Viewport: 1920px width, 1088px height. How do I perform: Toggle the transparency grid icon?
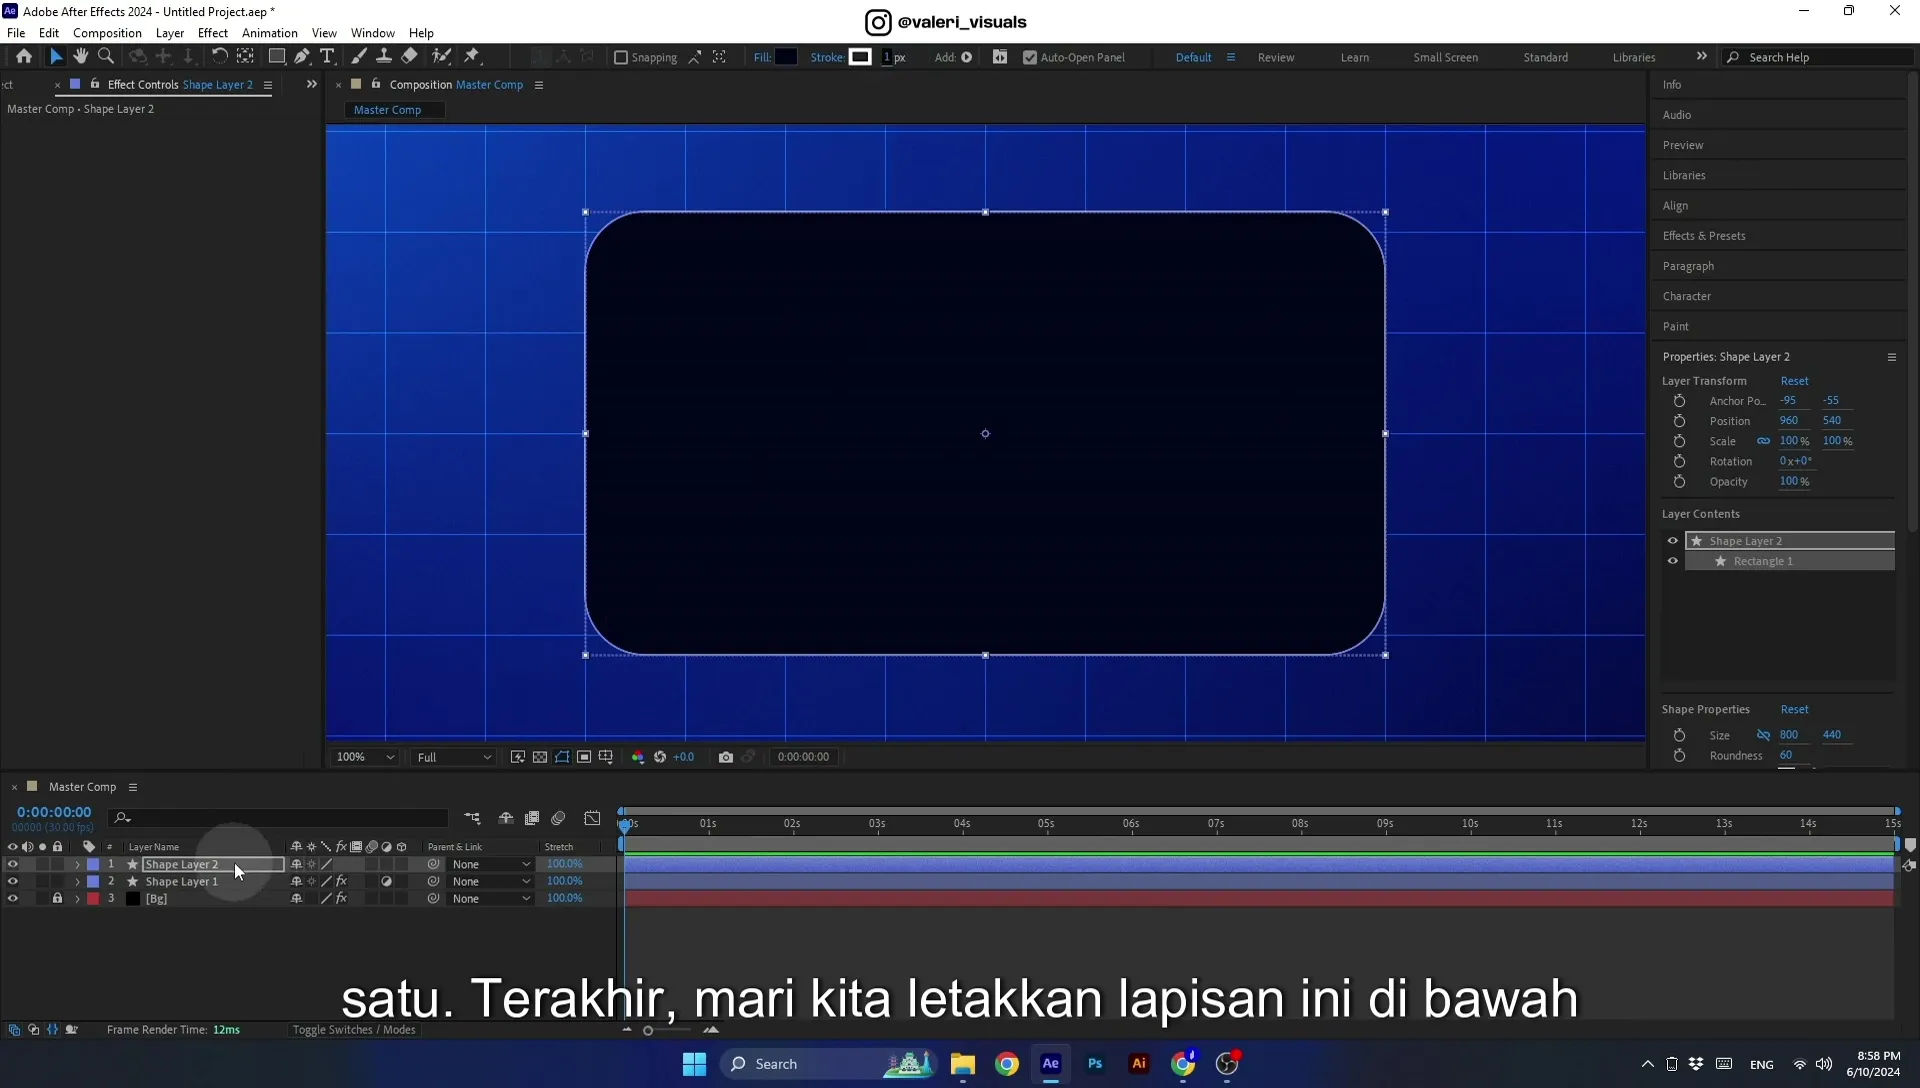click(540, 757)
